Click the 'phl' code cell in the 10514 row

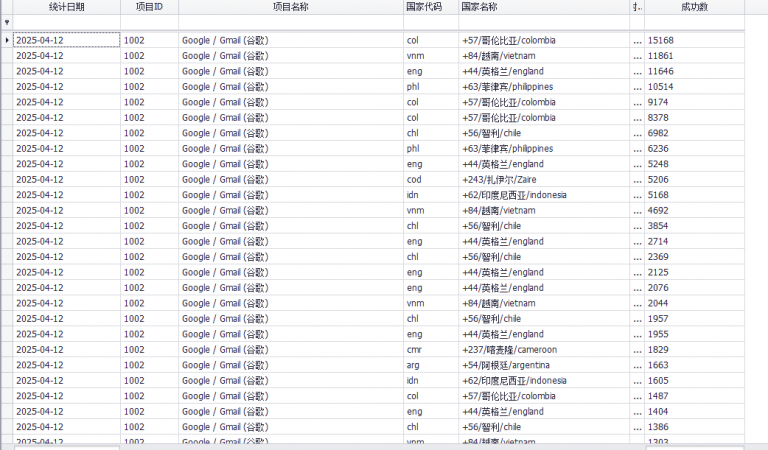coord(431,87)
